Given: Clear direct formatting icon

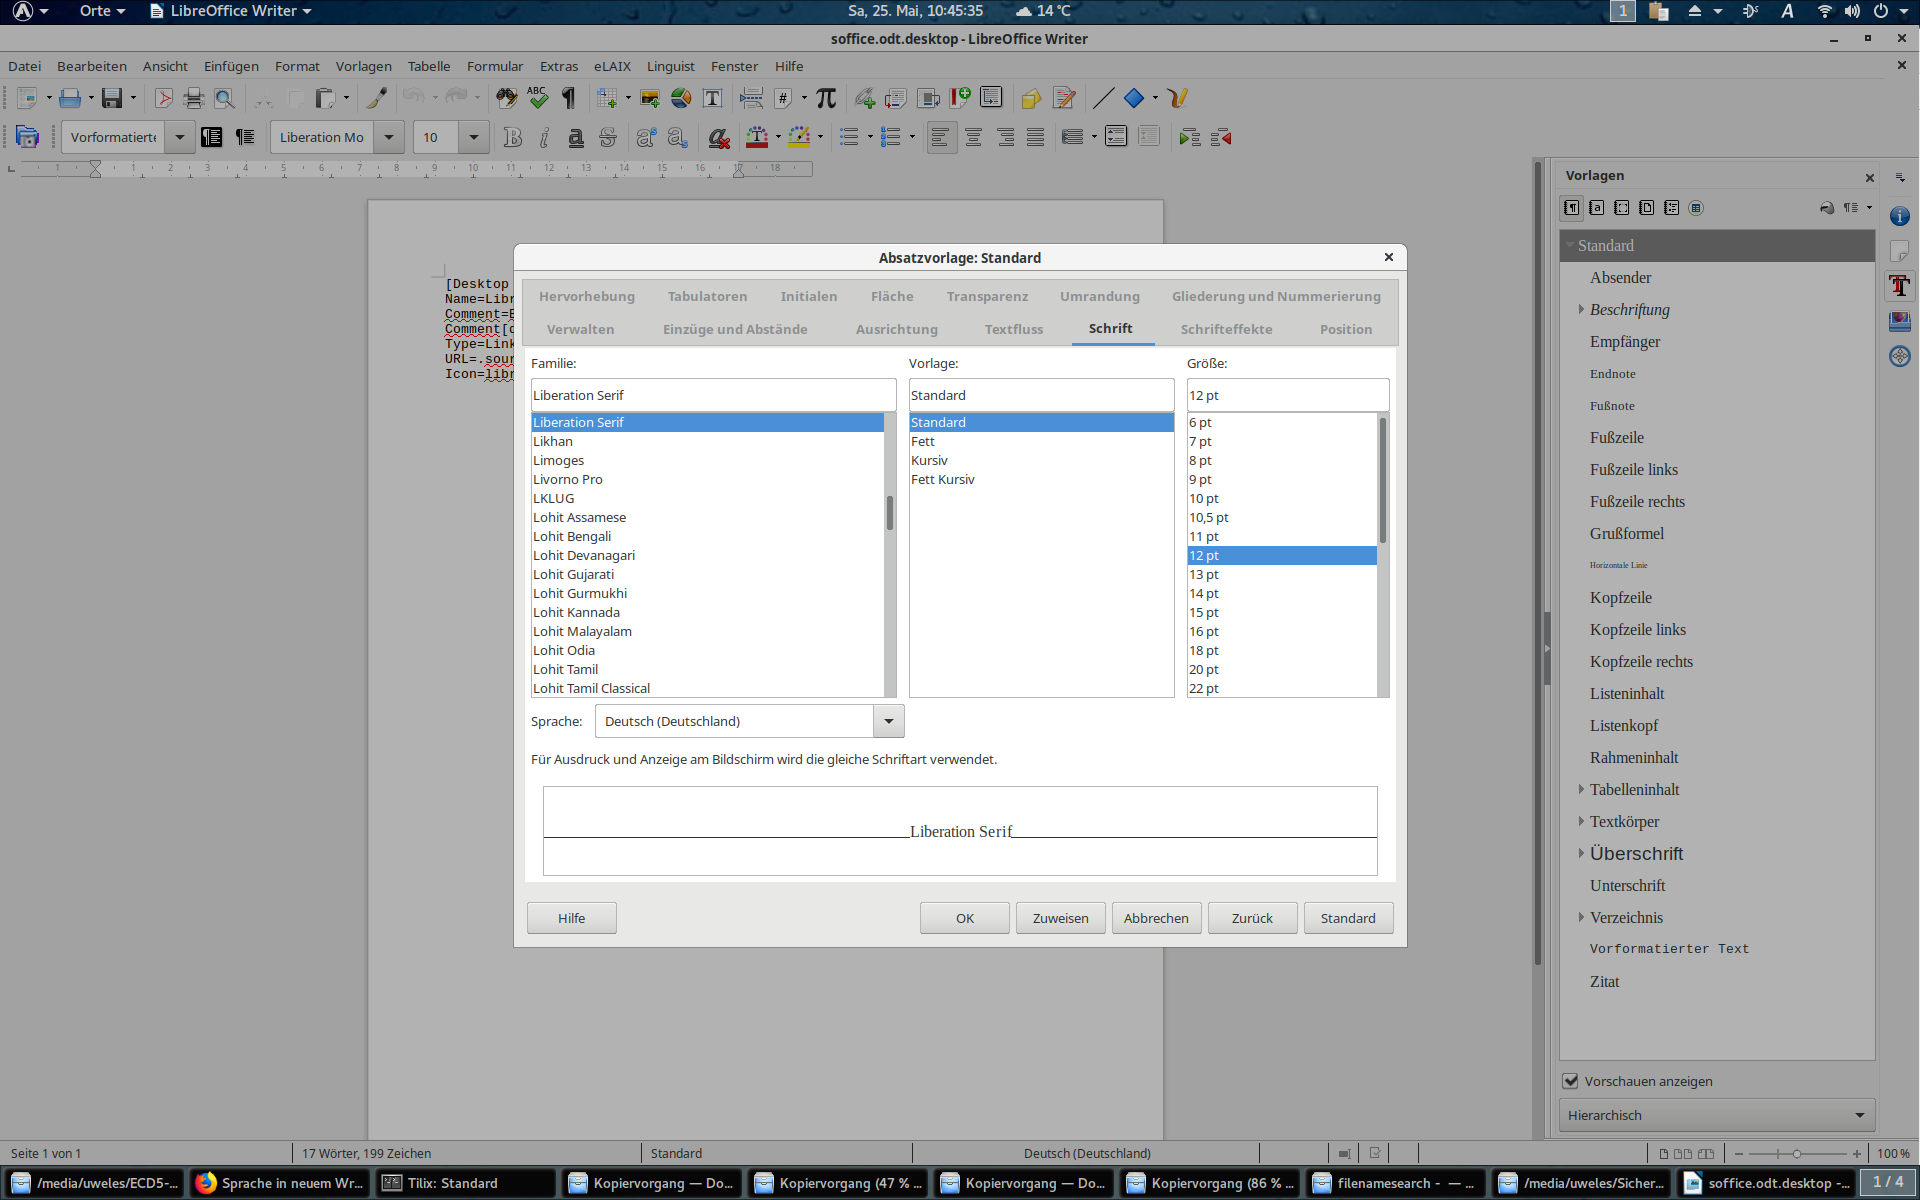Looking at the screenshot, I should click(718, 137).
